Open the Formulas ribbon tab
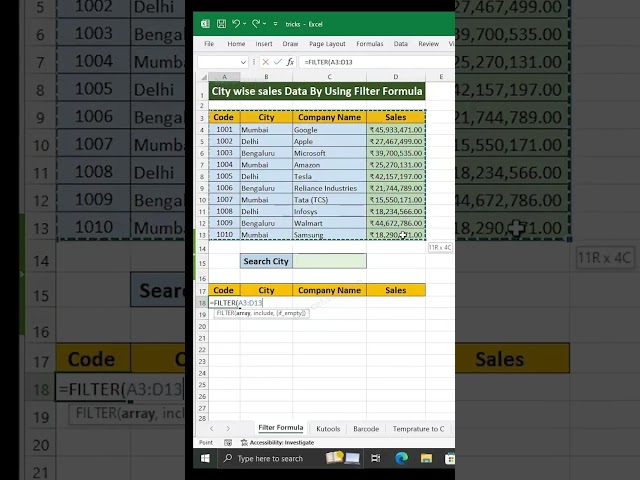The image size is (640, 480). (x=370, y=44)
